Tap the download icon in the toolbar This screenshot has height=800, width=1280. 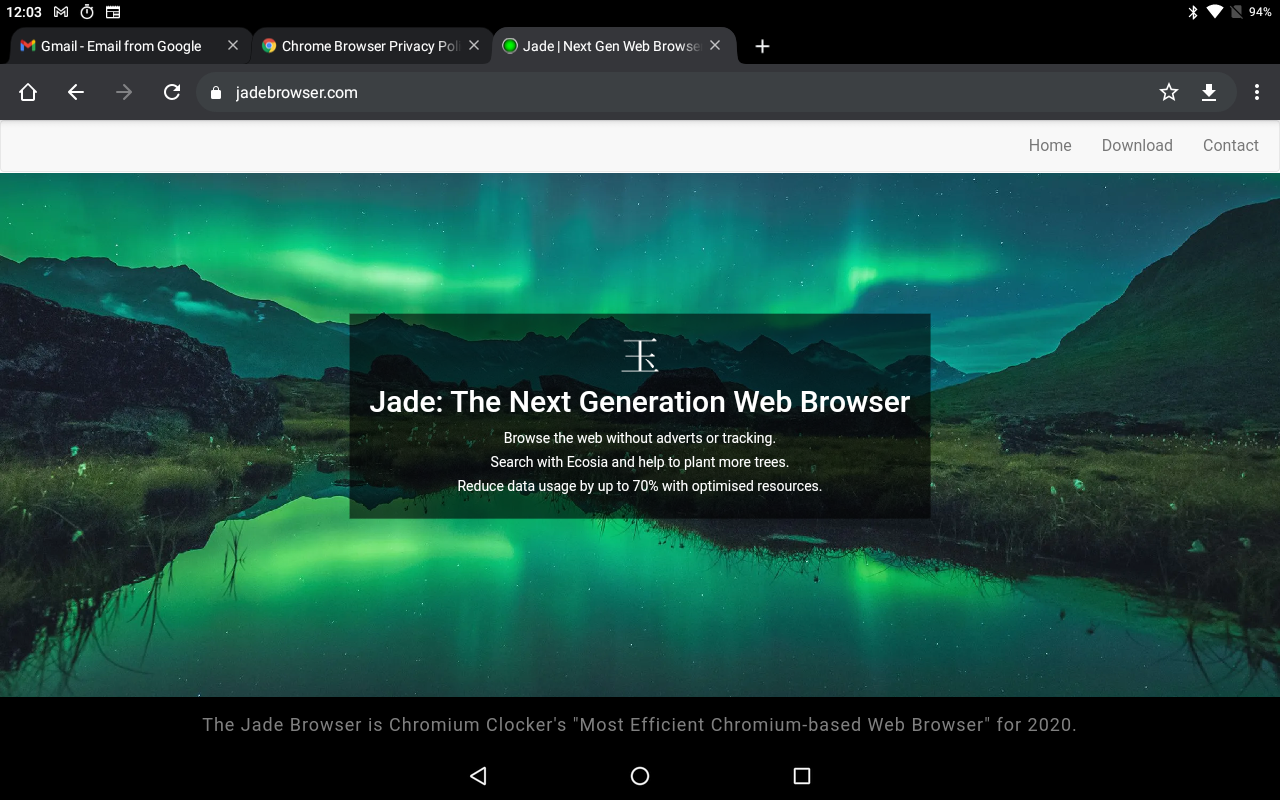click(1209, 92)
